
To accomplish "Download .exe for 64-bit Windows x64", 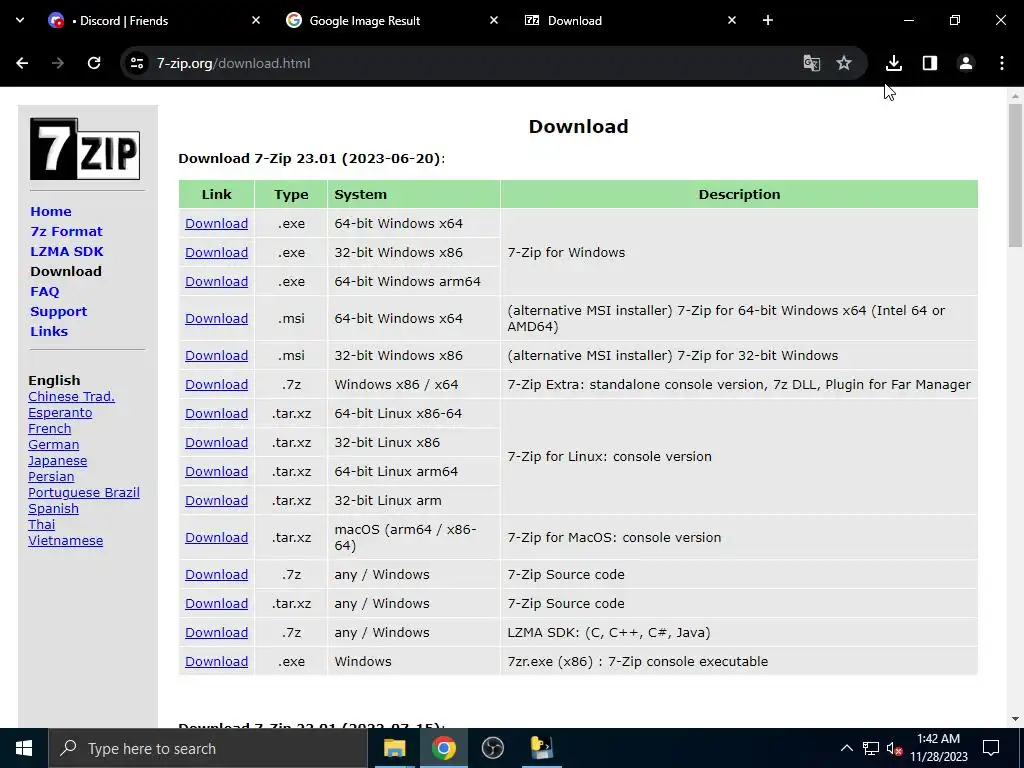I will click(x=216, y=223).
